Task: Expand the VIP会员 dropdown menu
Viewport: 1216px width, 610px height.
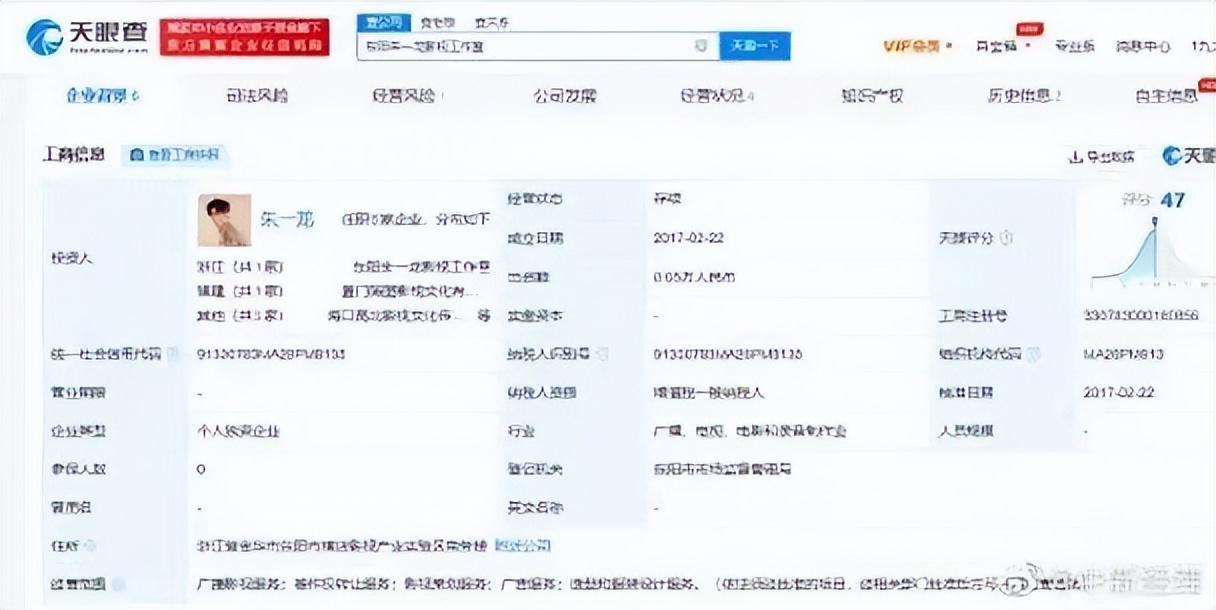Action: pyautogui.click(x=918, y=46)
